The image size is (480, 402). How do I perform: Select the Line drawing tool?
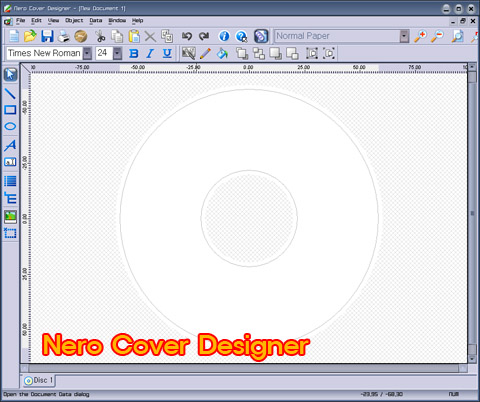(x=10, y=94)
